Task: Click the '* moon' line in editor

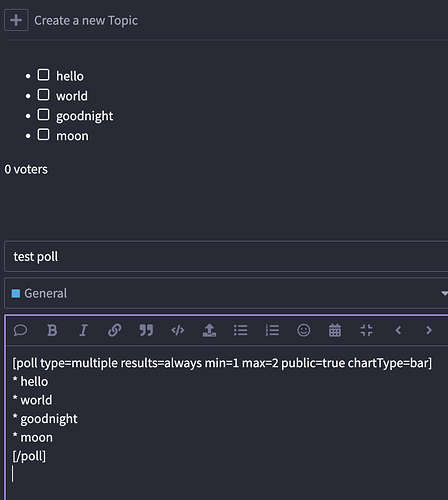Action: click(x=33, y=438)
